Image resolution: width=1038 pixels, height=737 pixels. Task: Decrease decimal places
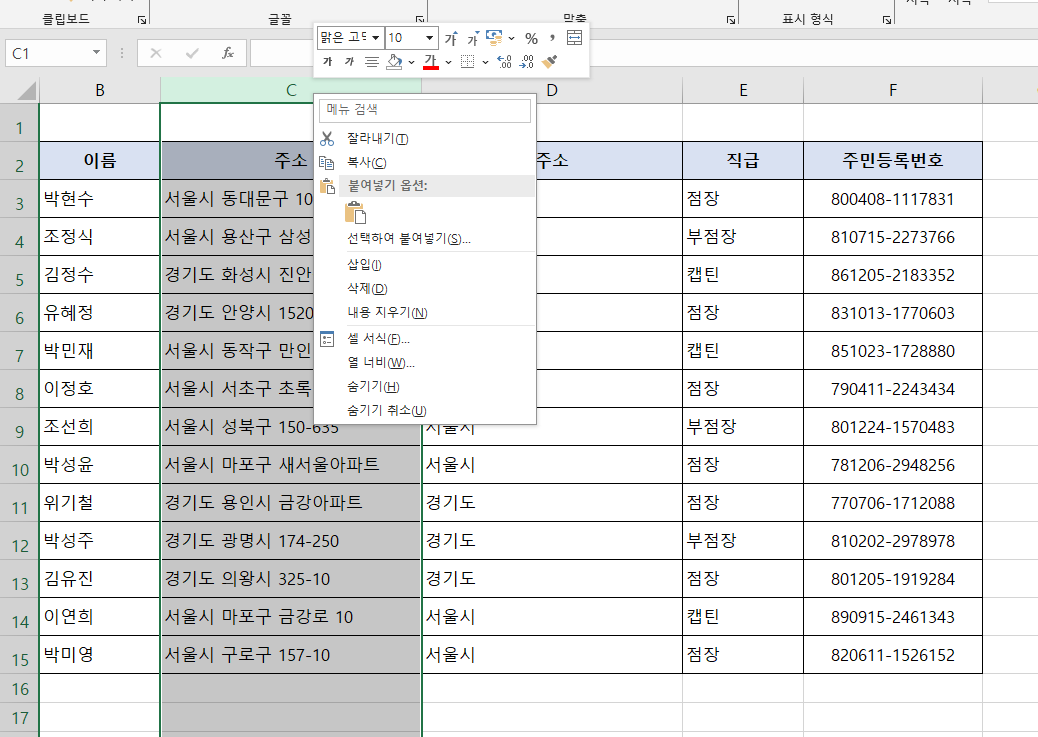pos(526,62)
